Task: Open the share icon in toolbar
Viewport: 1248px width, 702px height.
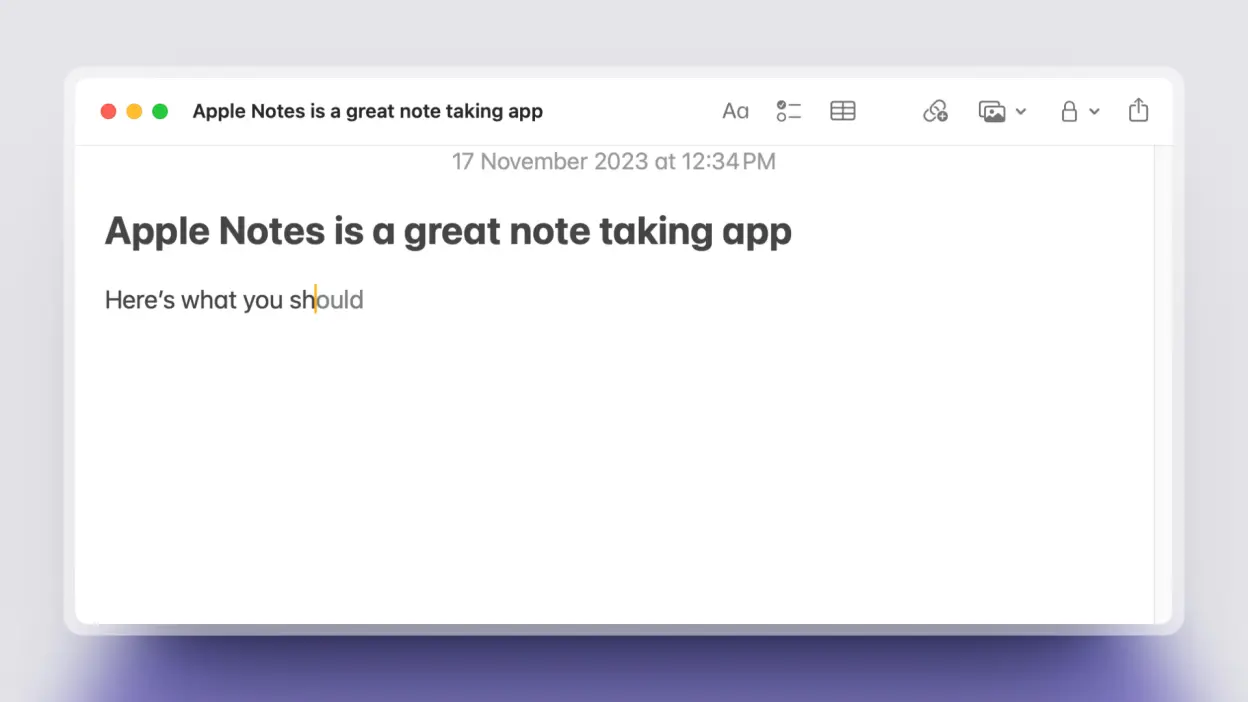Action: [x=1138, y=110]
